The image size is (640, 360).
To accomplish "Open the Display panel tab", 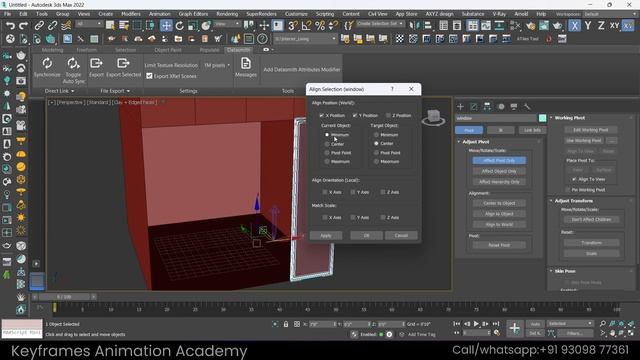I will [x=514, y=107].
